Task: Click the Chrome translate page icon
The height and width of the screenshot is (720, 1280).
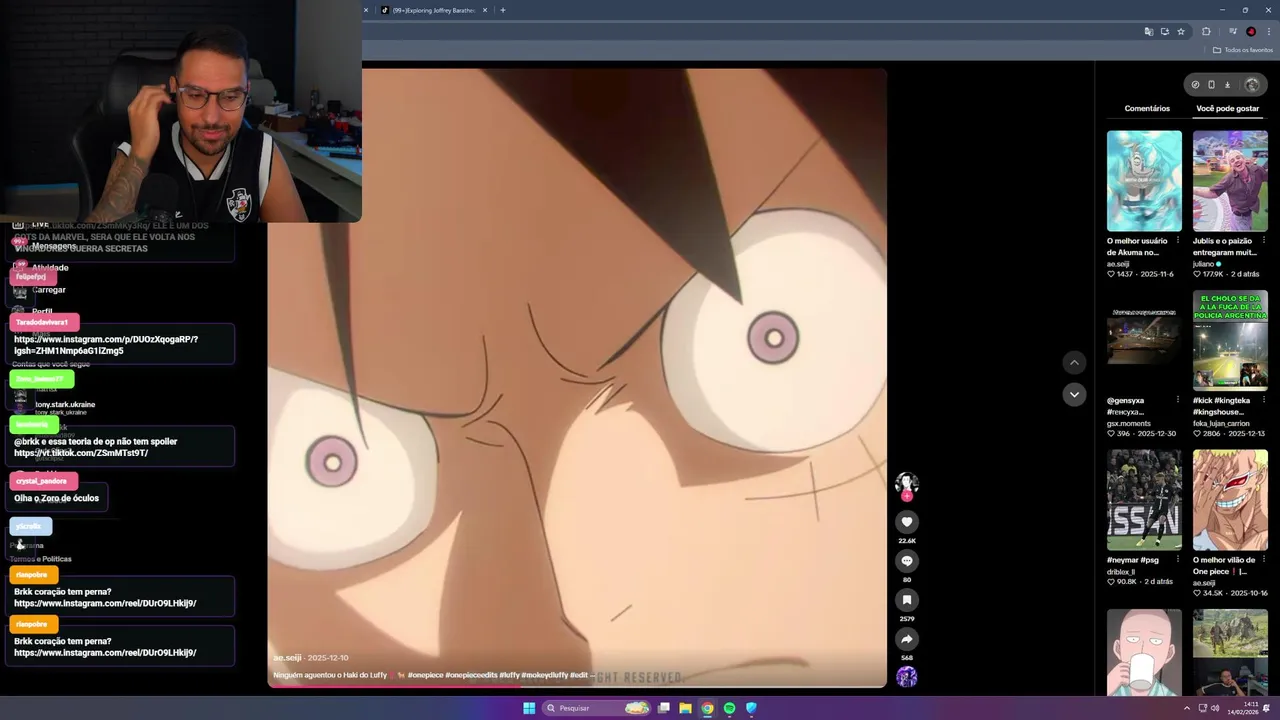Action: tap(1148, 32)
